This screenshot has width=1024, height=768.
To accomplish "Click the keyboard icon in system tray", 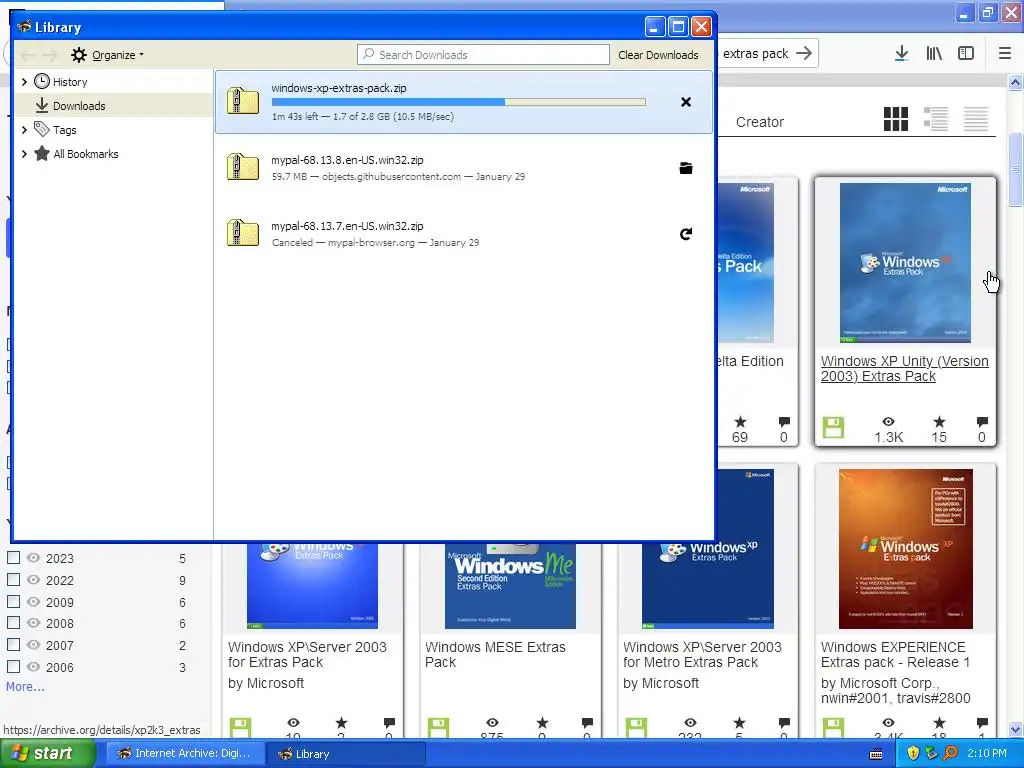I will 876,754.
